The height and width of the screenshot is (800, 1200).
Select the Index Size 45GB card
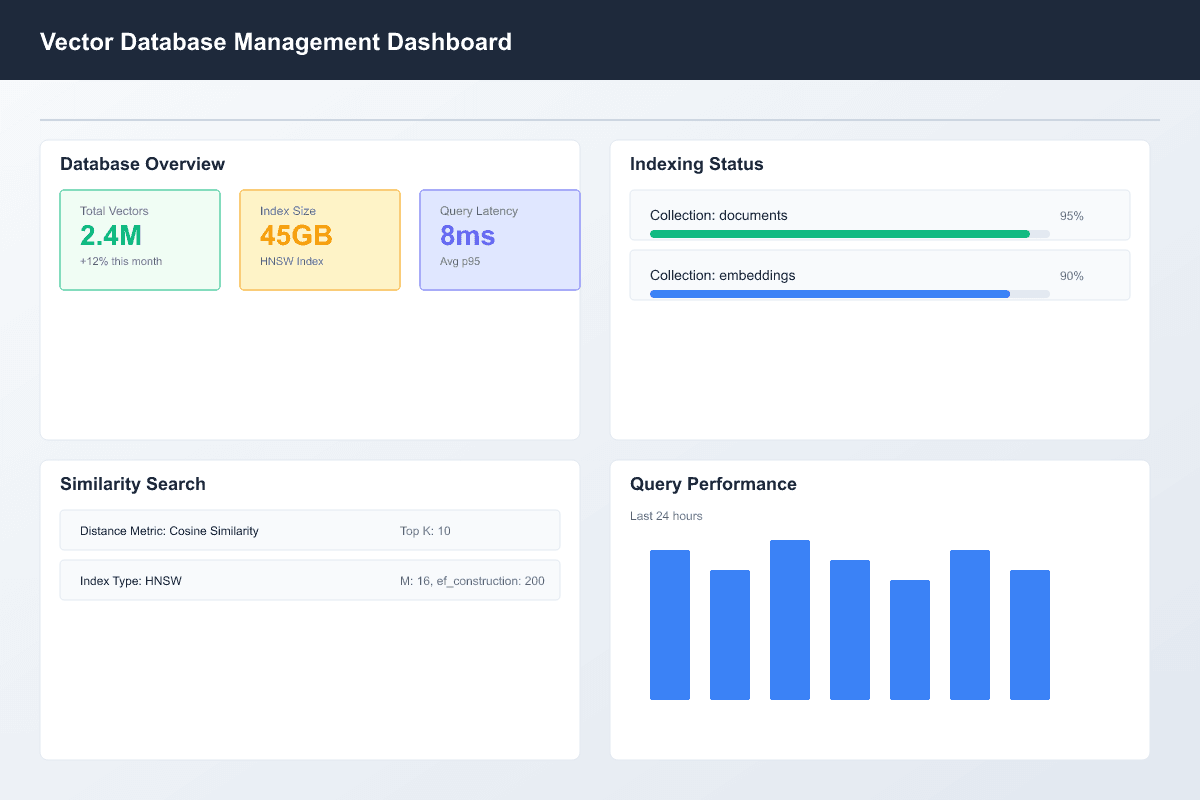[320, 240]
